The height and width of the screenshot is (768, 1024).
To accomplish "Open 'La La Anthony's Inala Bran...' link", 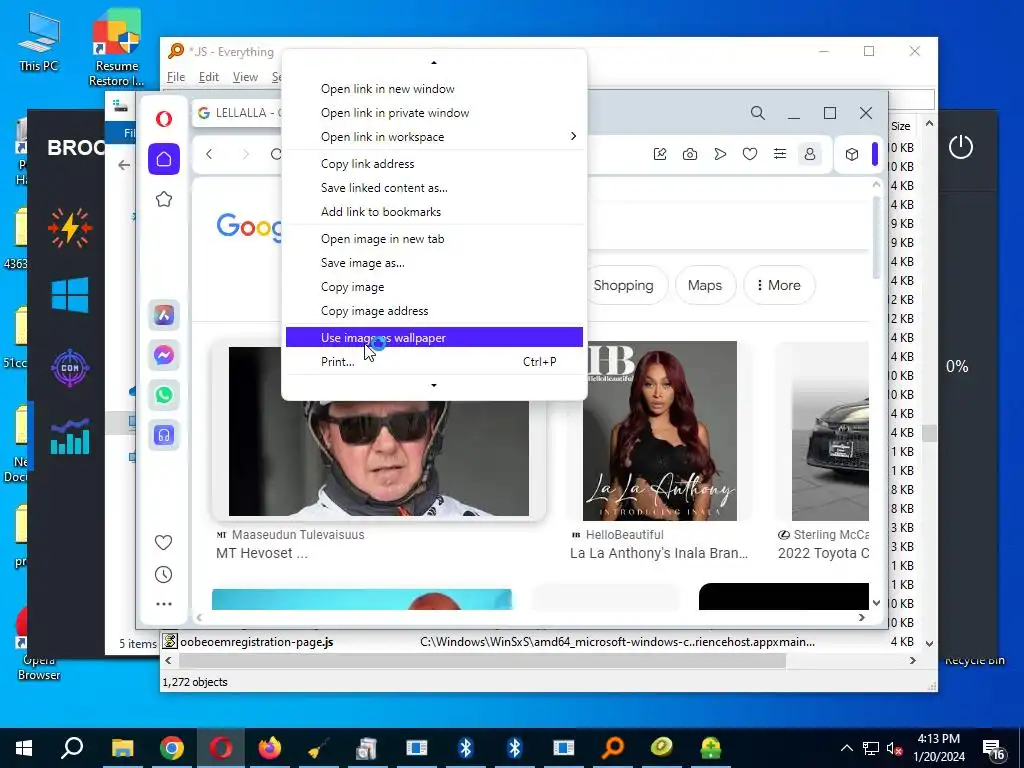I will coord(658,553).
